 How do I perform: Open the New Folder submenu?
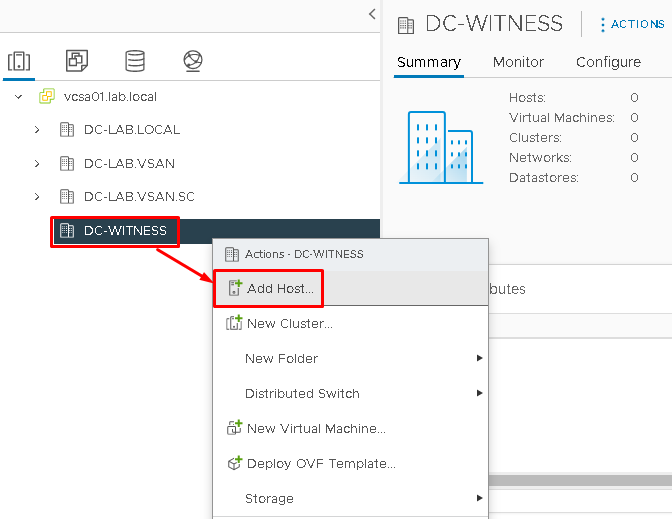coord(364,358)
